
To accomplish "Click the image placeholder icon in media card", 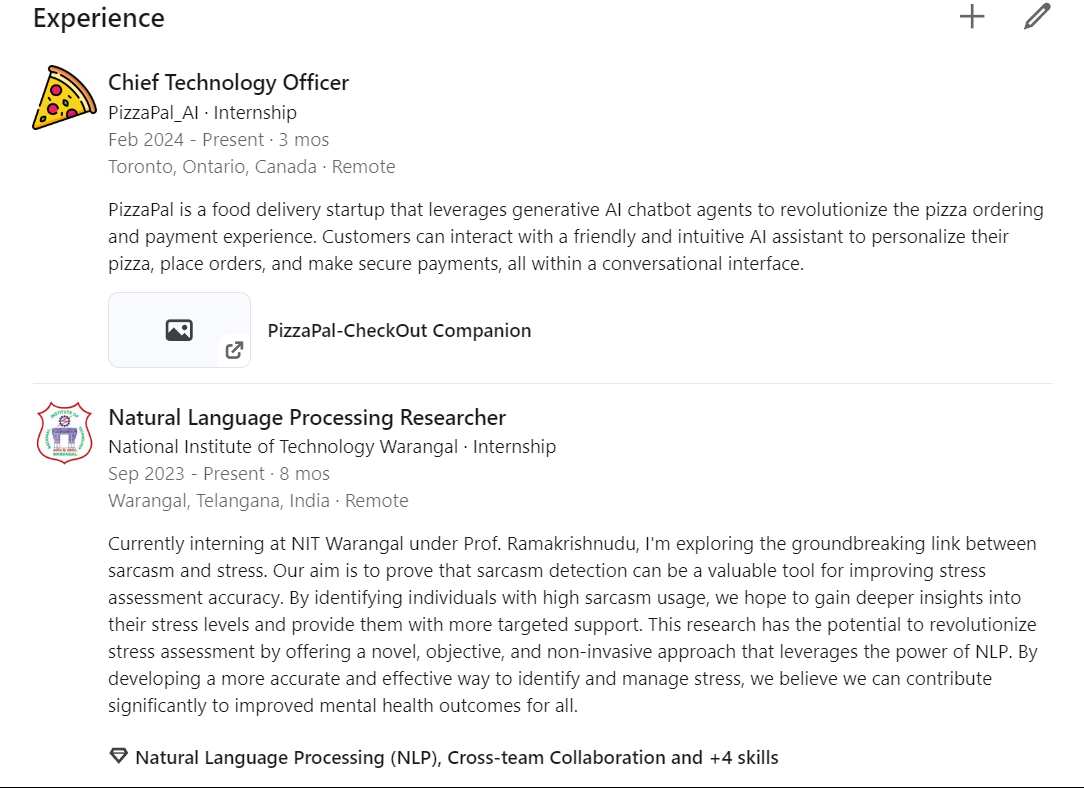I will pos(179,330).
